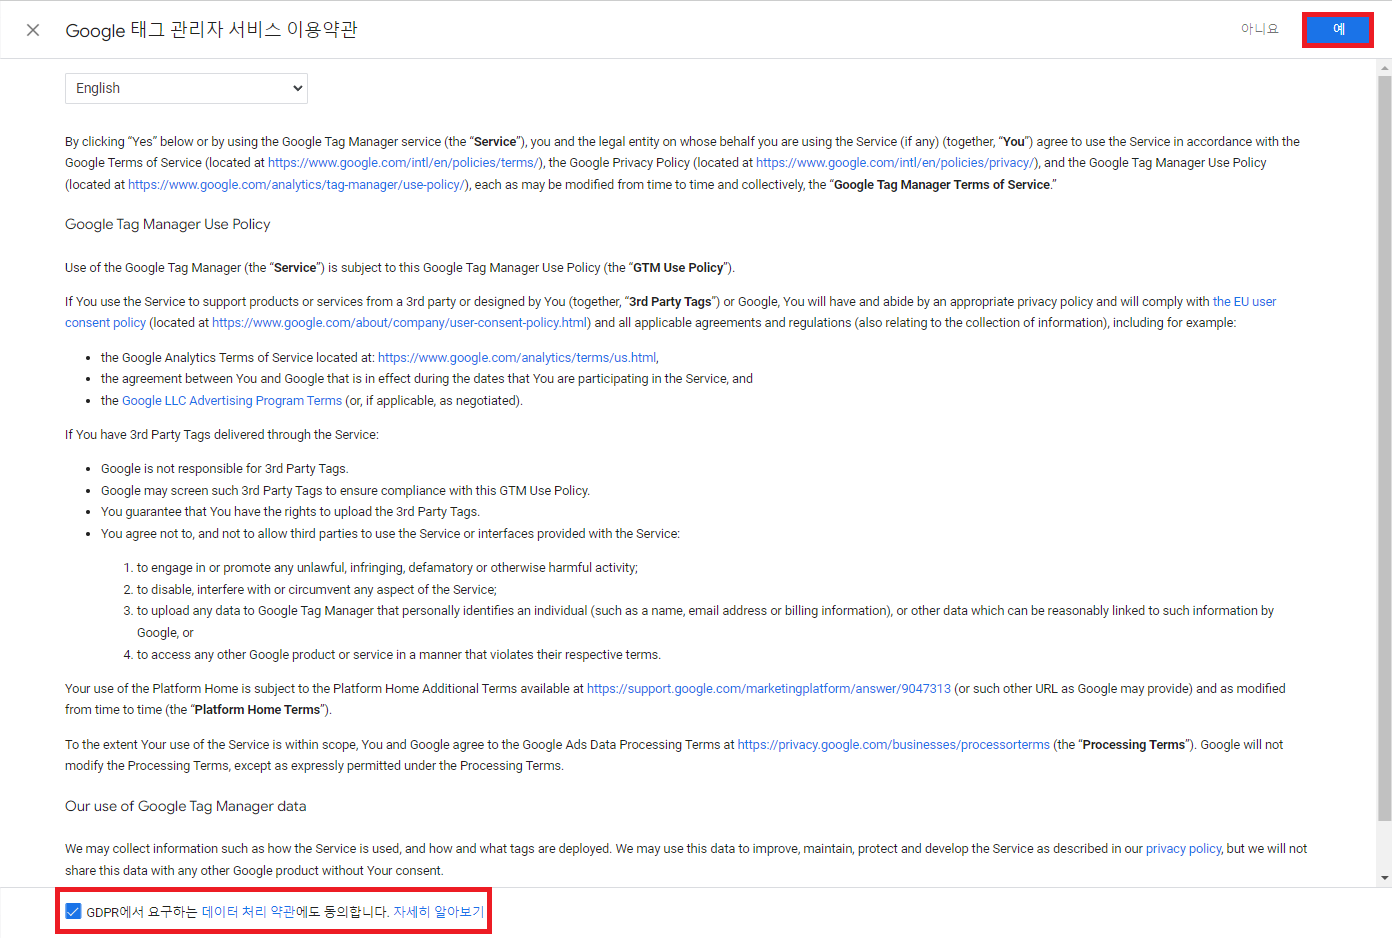Screen dimensions: 1392x938
Task: Click the X icon in top-left corner
Action: 32,29
